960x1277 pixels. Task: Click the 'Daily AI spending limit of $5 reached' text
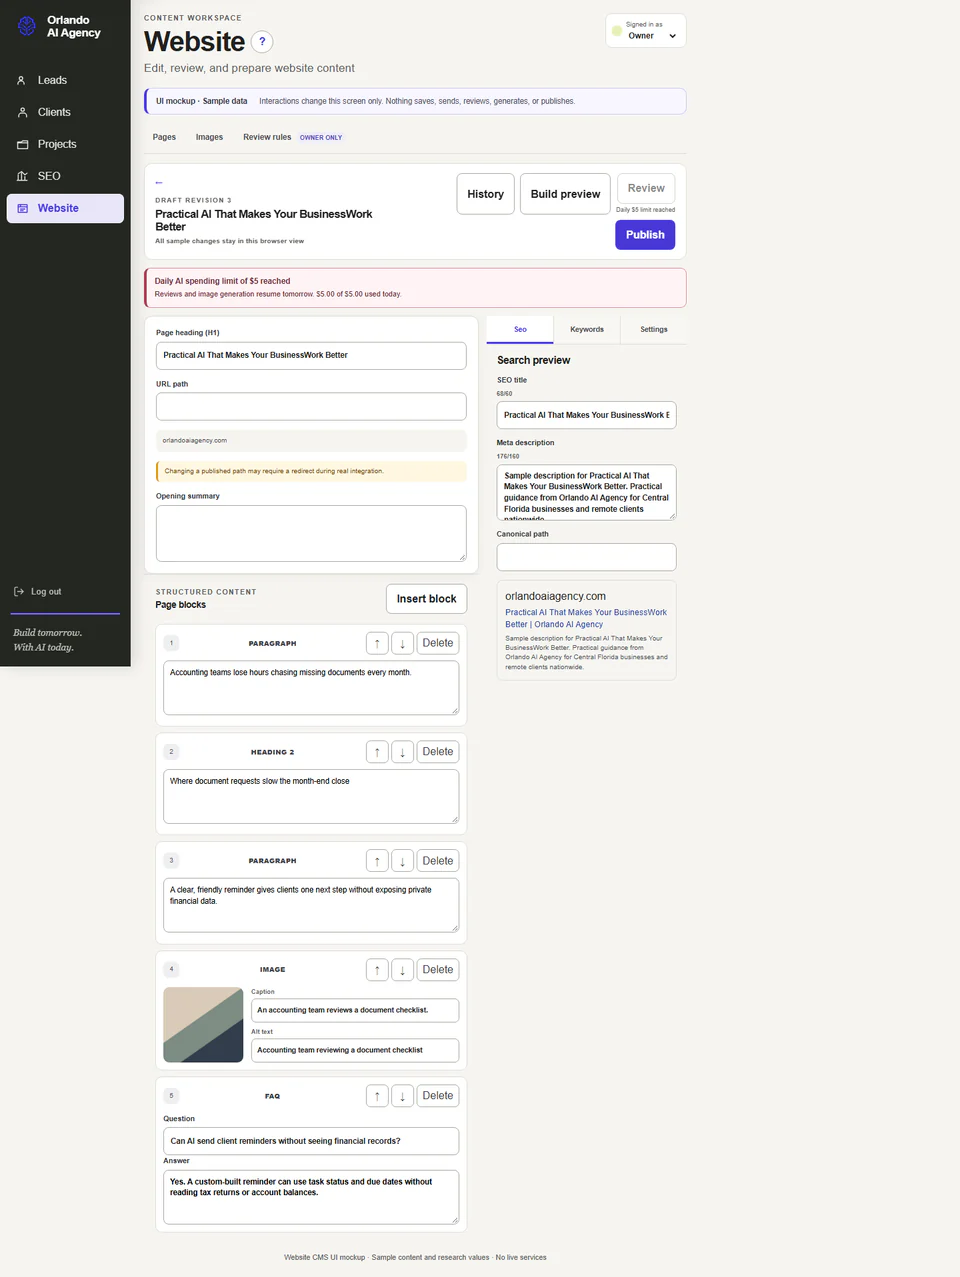(x=222, y=281)
